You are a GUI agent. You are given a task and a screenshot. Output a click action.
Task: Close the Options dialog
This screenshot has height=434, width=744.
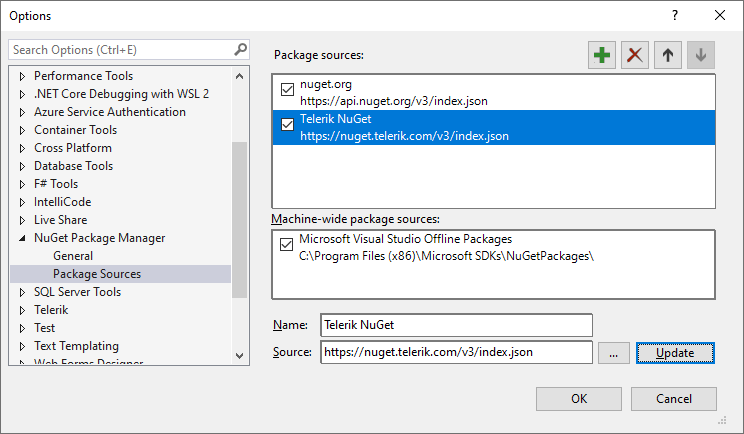720,15
